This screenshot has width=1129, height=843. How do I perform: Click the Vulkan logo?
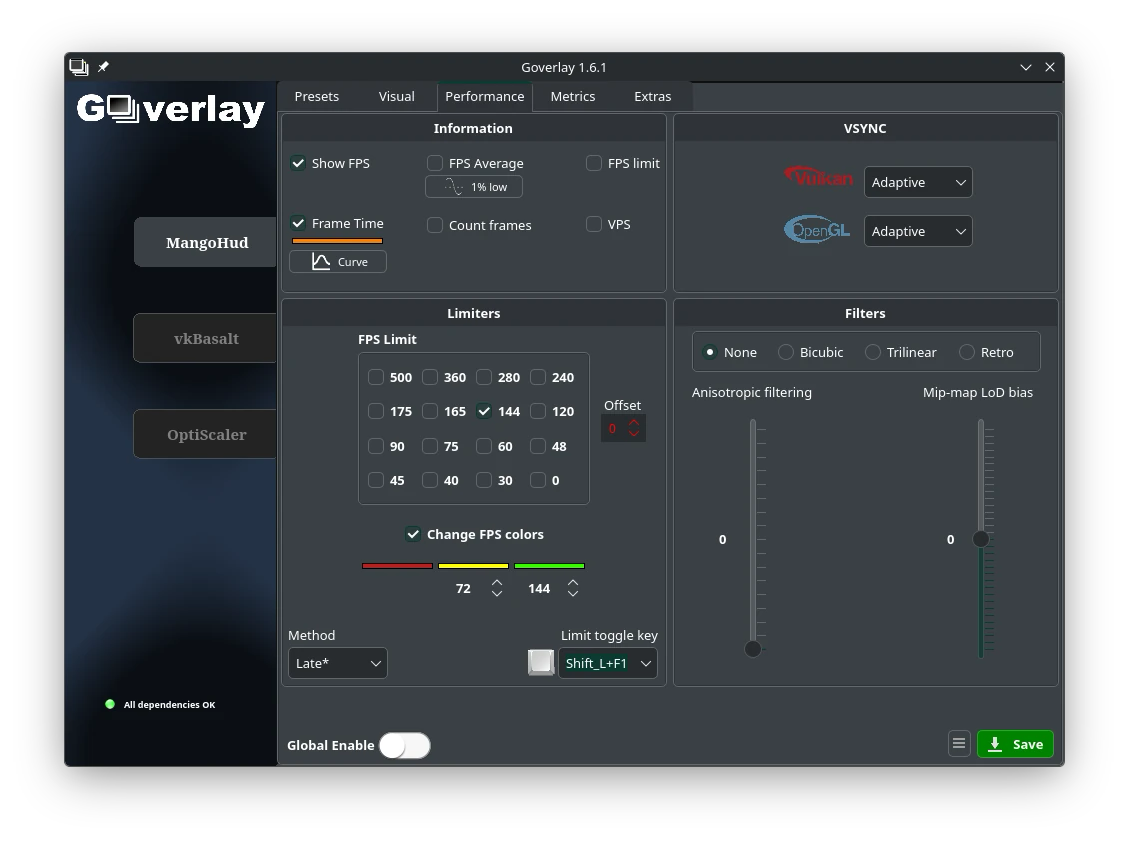[x=818, y=178]
